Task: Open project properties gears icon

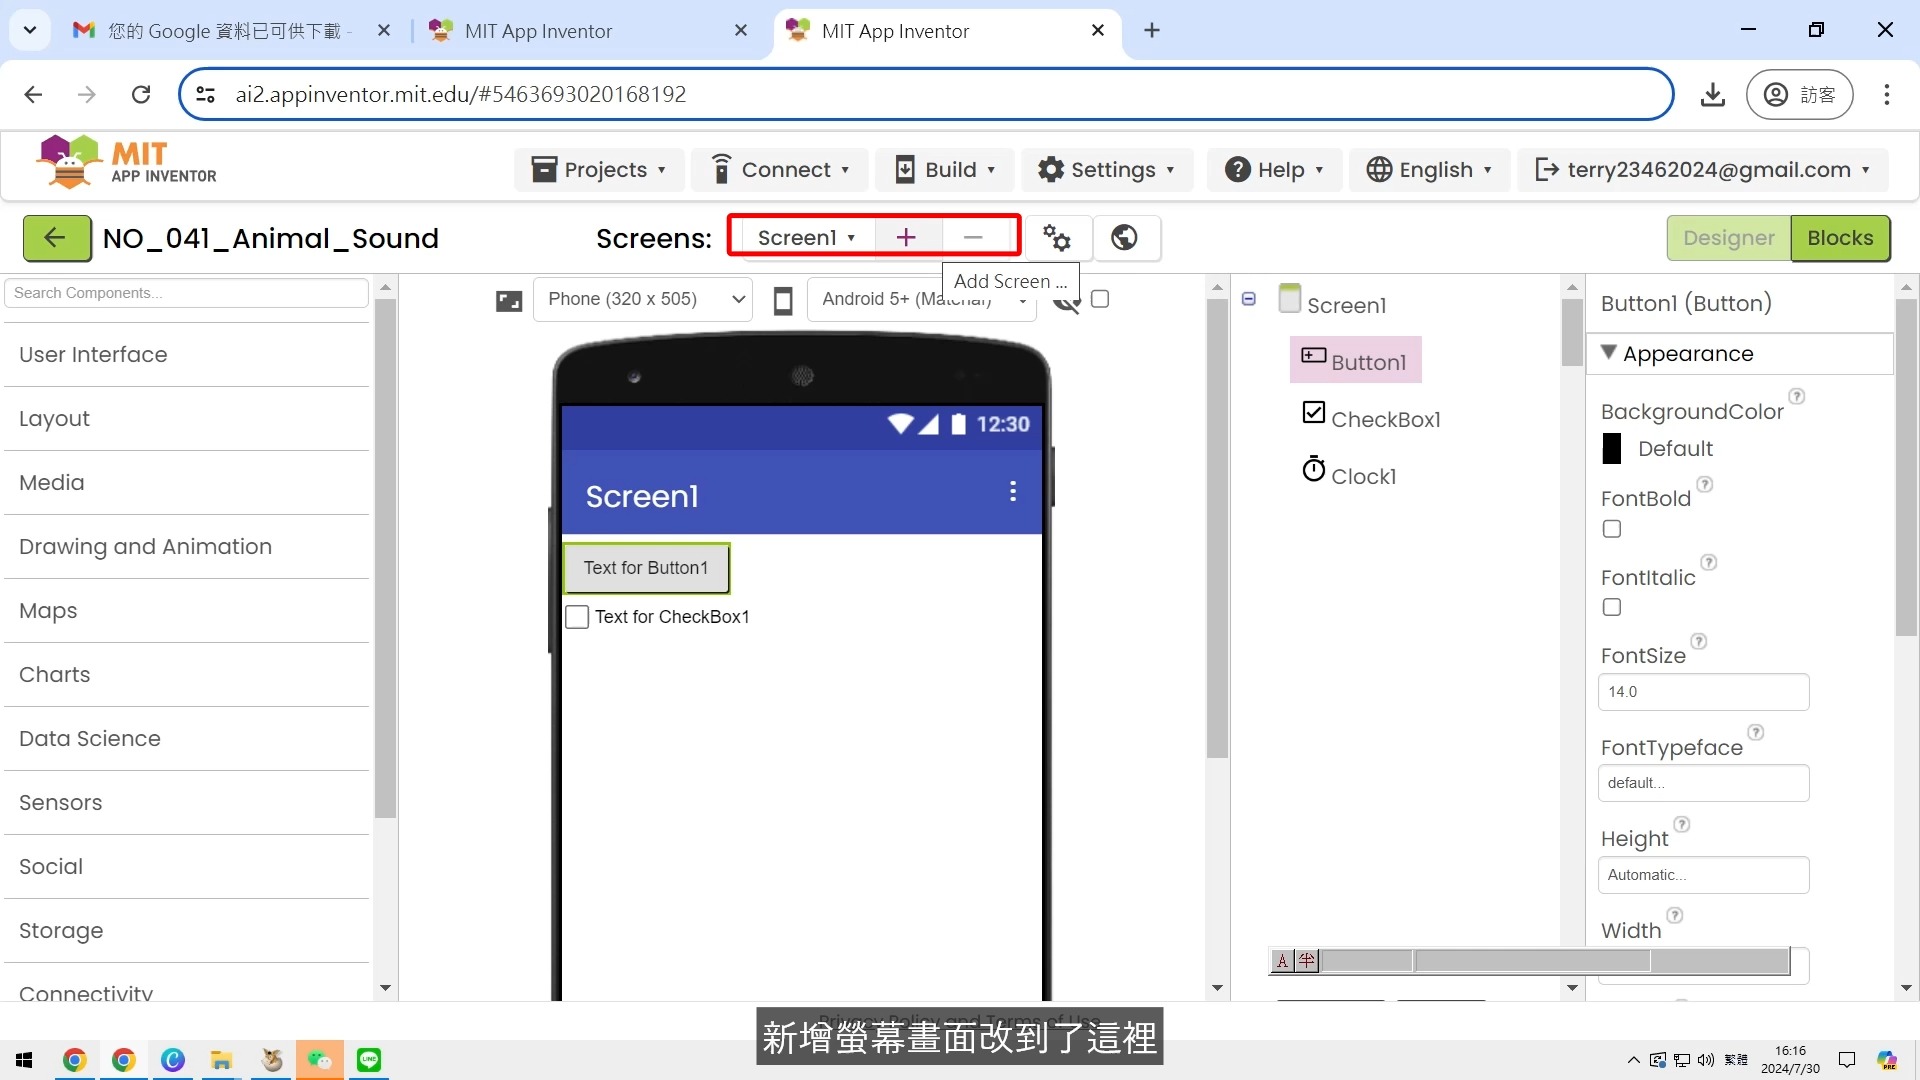Action: [1057, 237]
